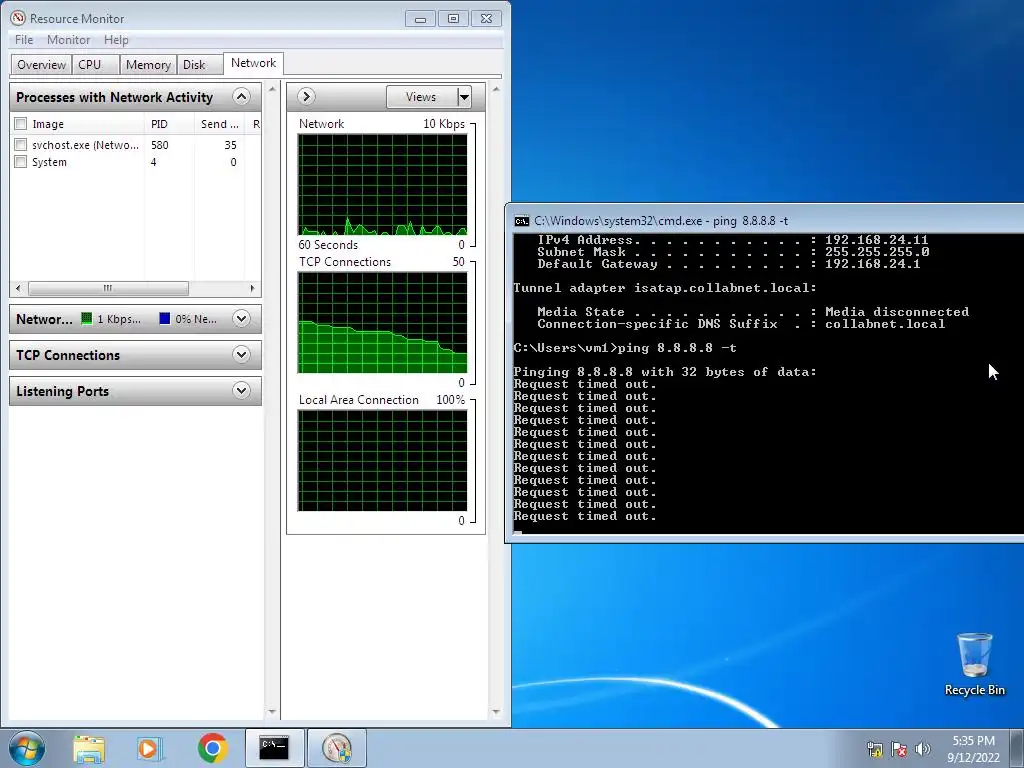Viewport: 1024px width, 768px height.
Task: Open the Monitor menu
Action: pos(69,40)
